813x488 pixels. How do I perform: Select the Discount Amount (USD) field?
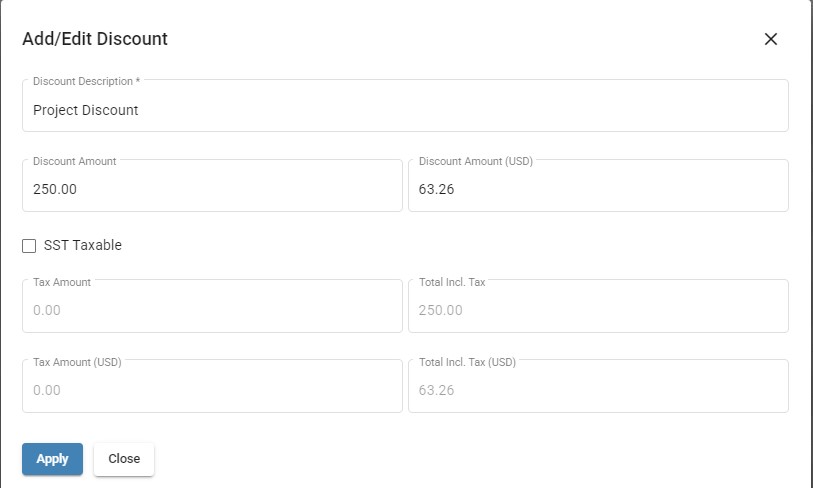pyautogui.click(x=598, y=185)
